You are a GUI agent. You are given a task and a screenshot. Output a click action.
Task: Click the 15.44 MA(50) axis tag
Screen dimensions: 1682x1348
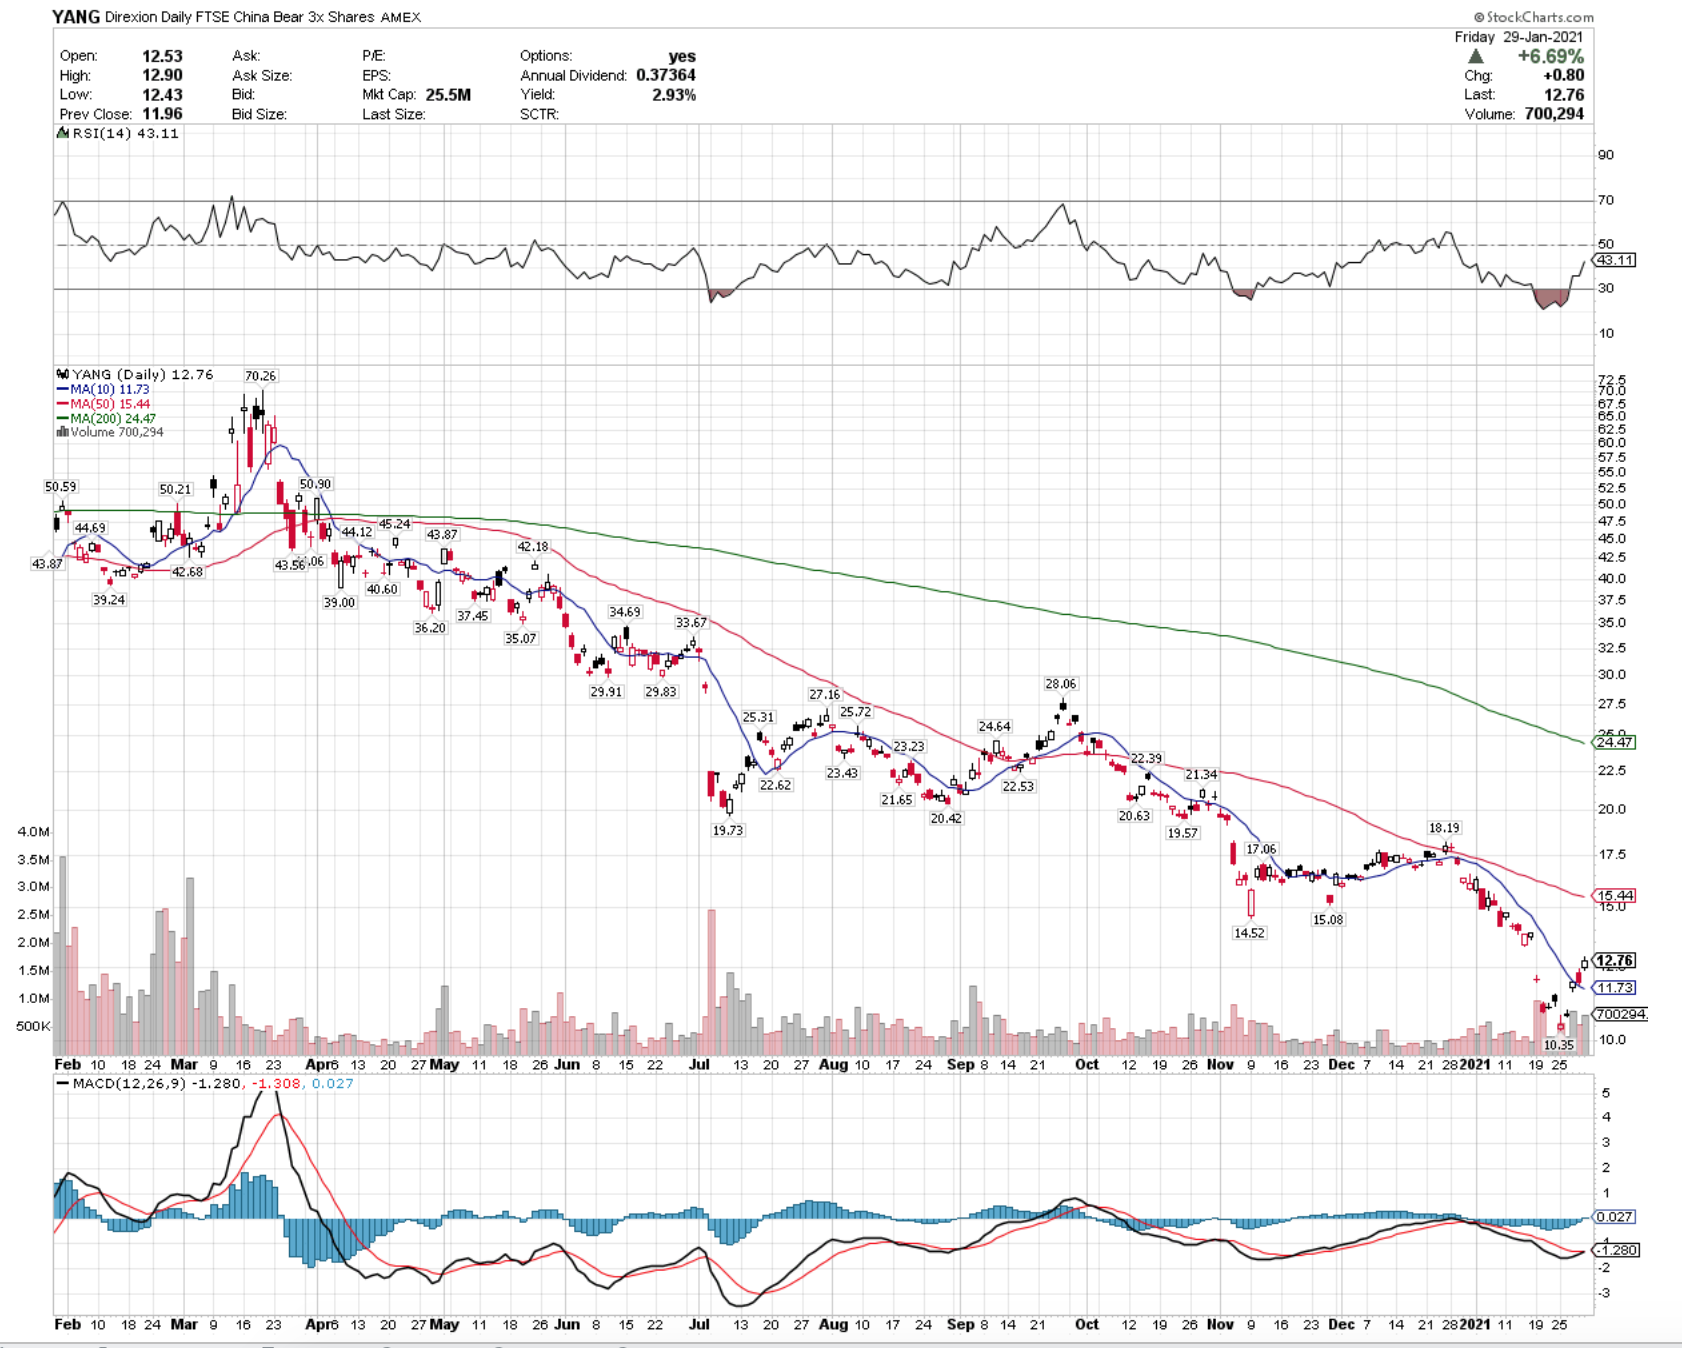click(x=1614, y=896)
